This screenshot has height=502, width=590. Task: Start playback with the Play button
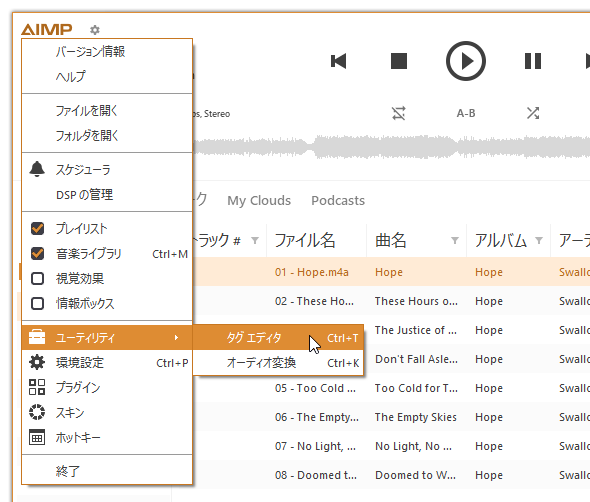(466, 61)
